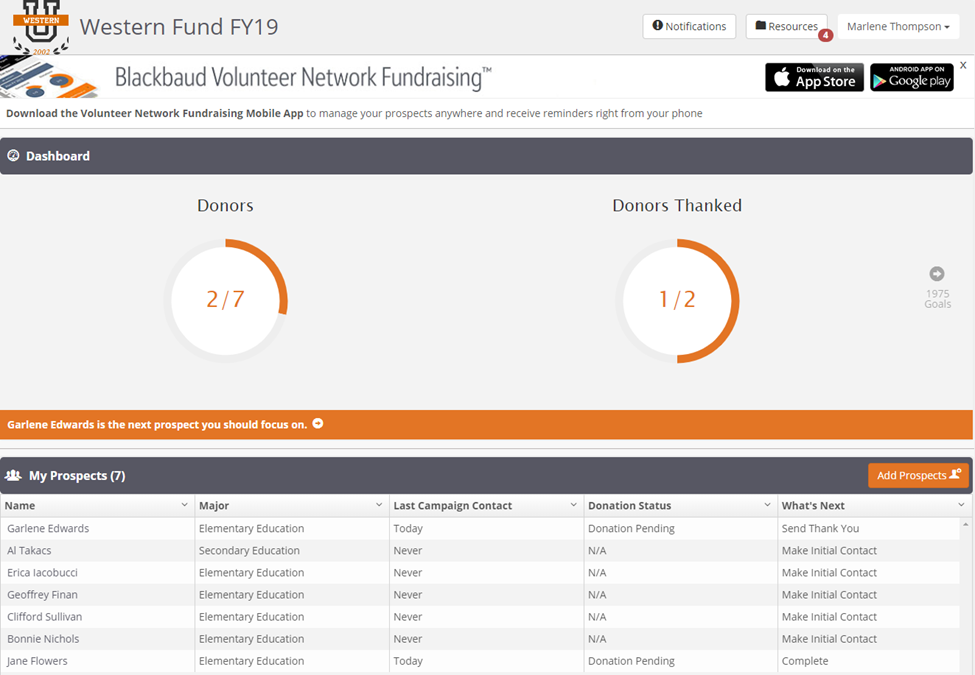Open the What's Next column dropdown
The image size is (975, 675).
point(961,505)
